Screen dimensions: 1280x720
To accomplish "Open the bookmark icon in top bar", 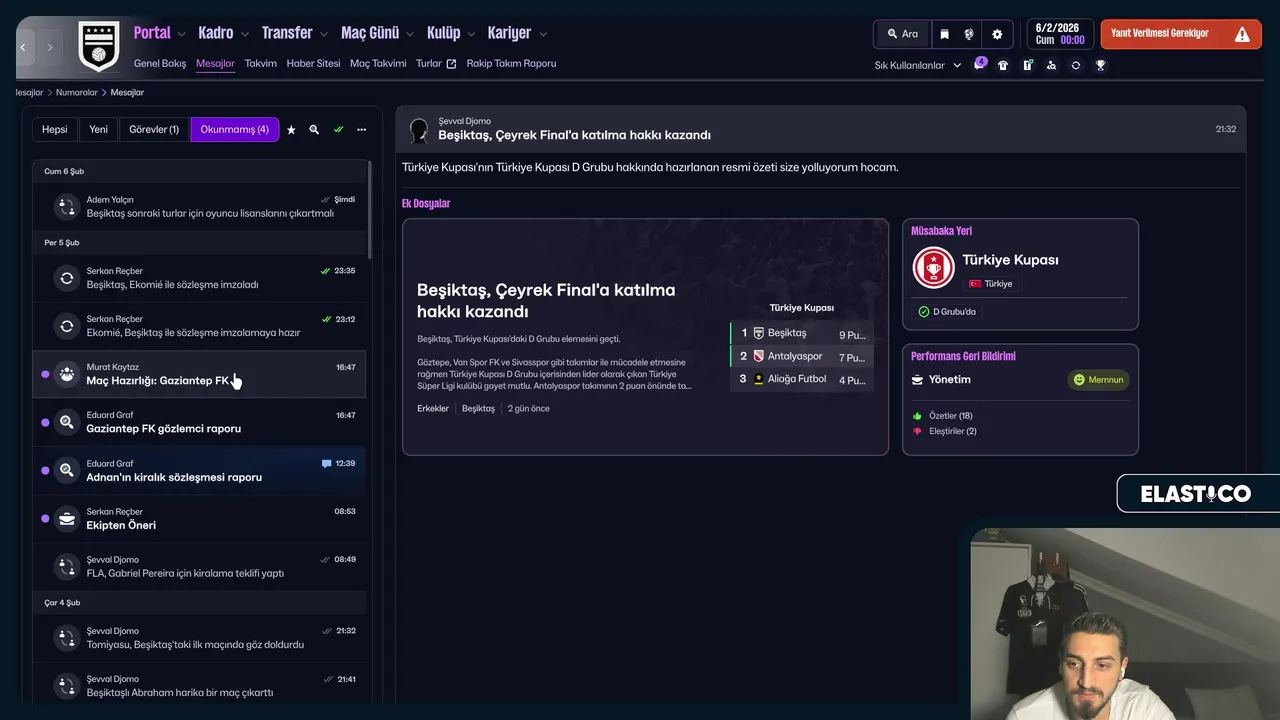I will [944, 34].
